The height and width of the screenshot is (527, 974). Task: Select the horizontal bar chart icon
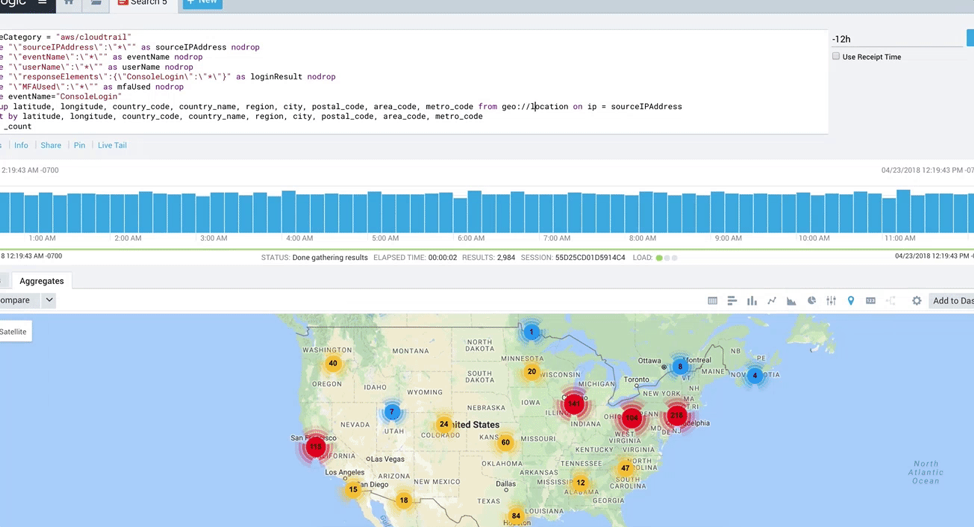pyautogui.click(x=732, y=301)
